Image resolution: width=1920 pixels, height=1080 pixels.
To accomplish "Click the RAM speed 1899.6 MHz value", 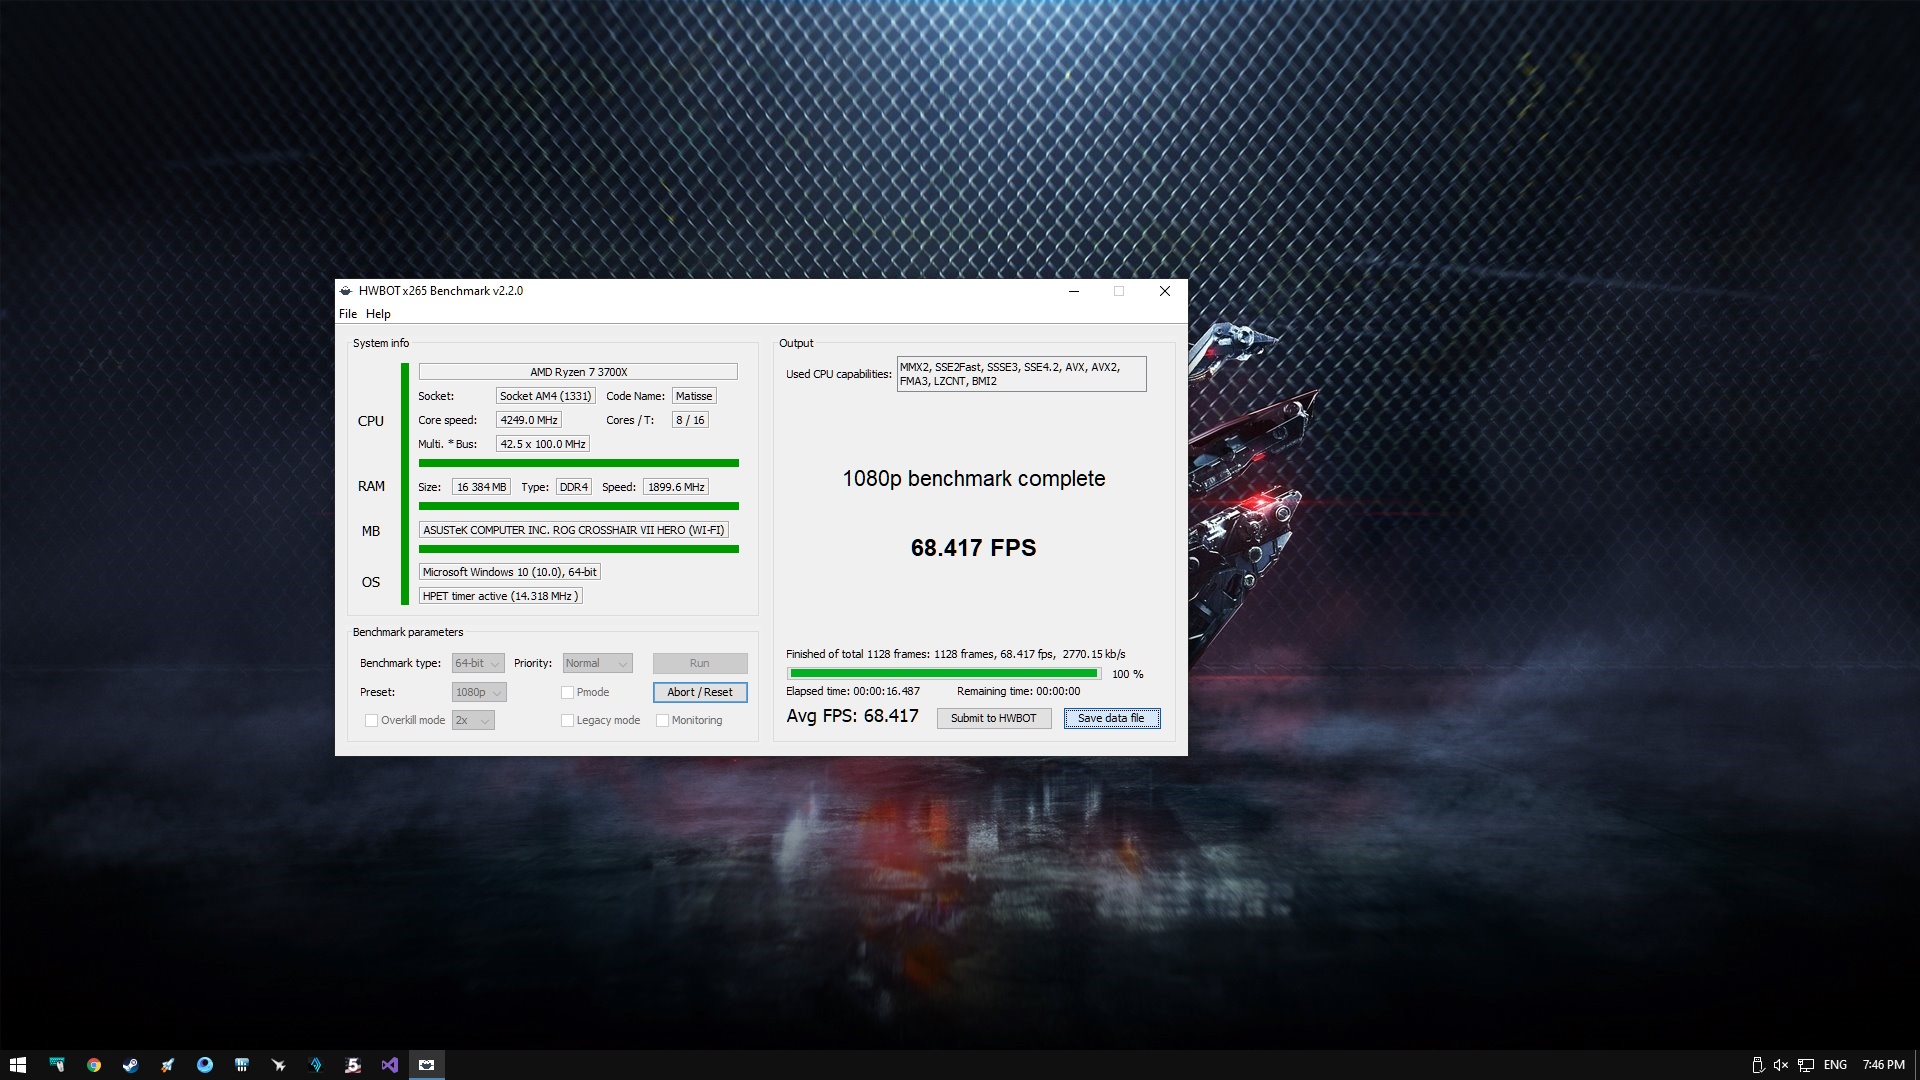I will [676, 487].
